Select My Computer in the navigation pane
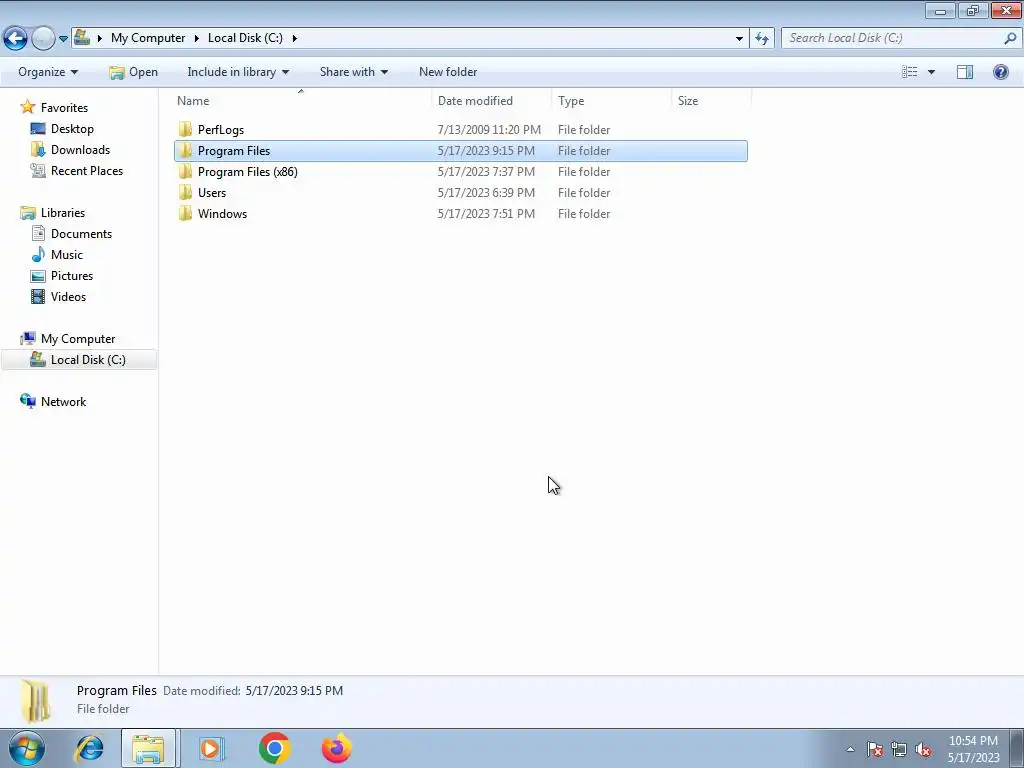1024x768 pixels. point(78,339)
